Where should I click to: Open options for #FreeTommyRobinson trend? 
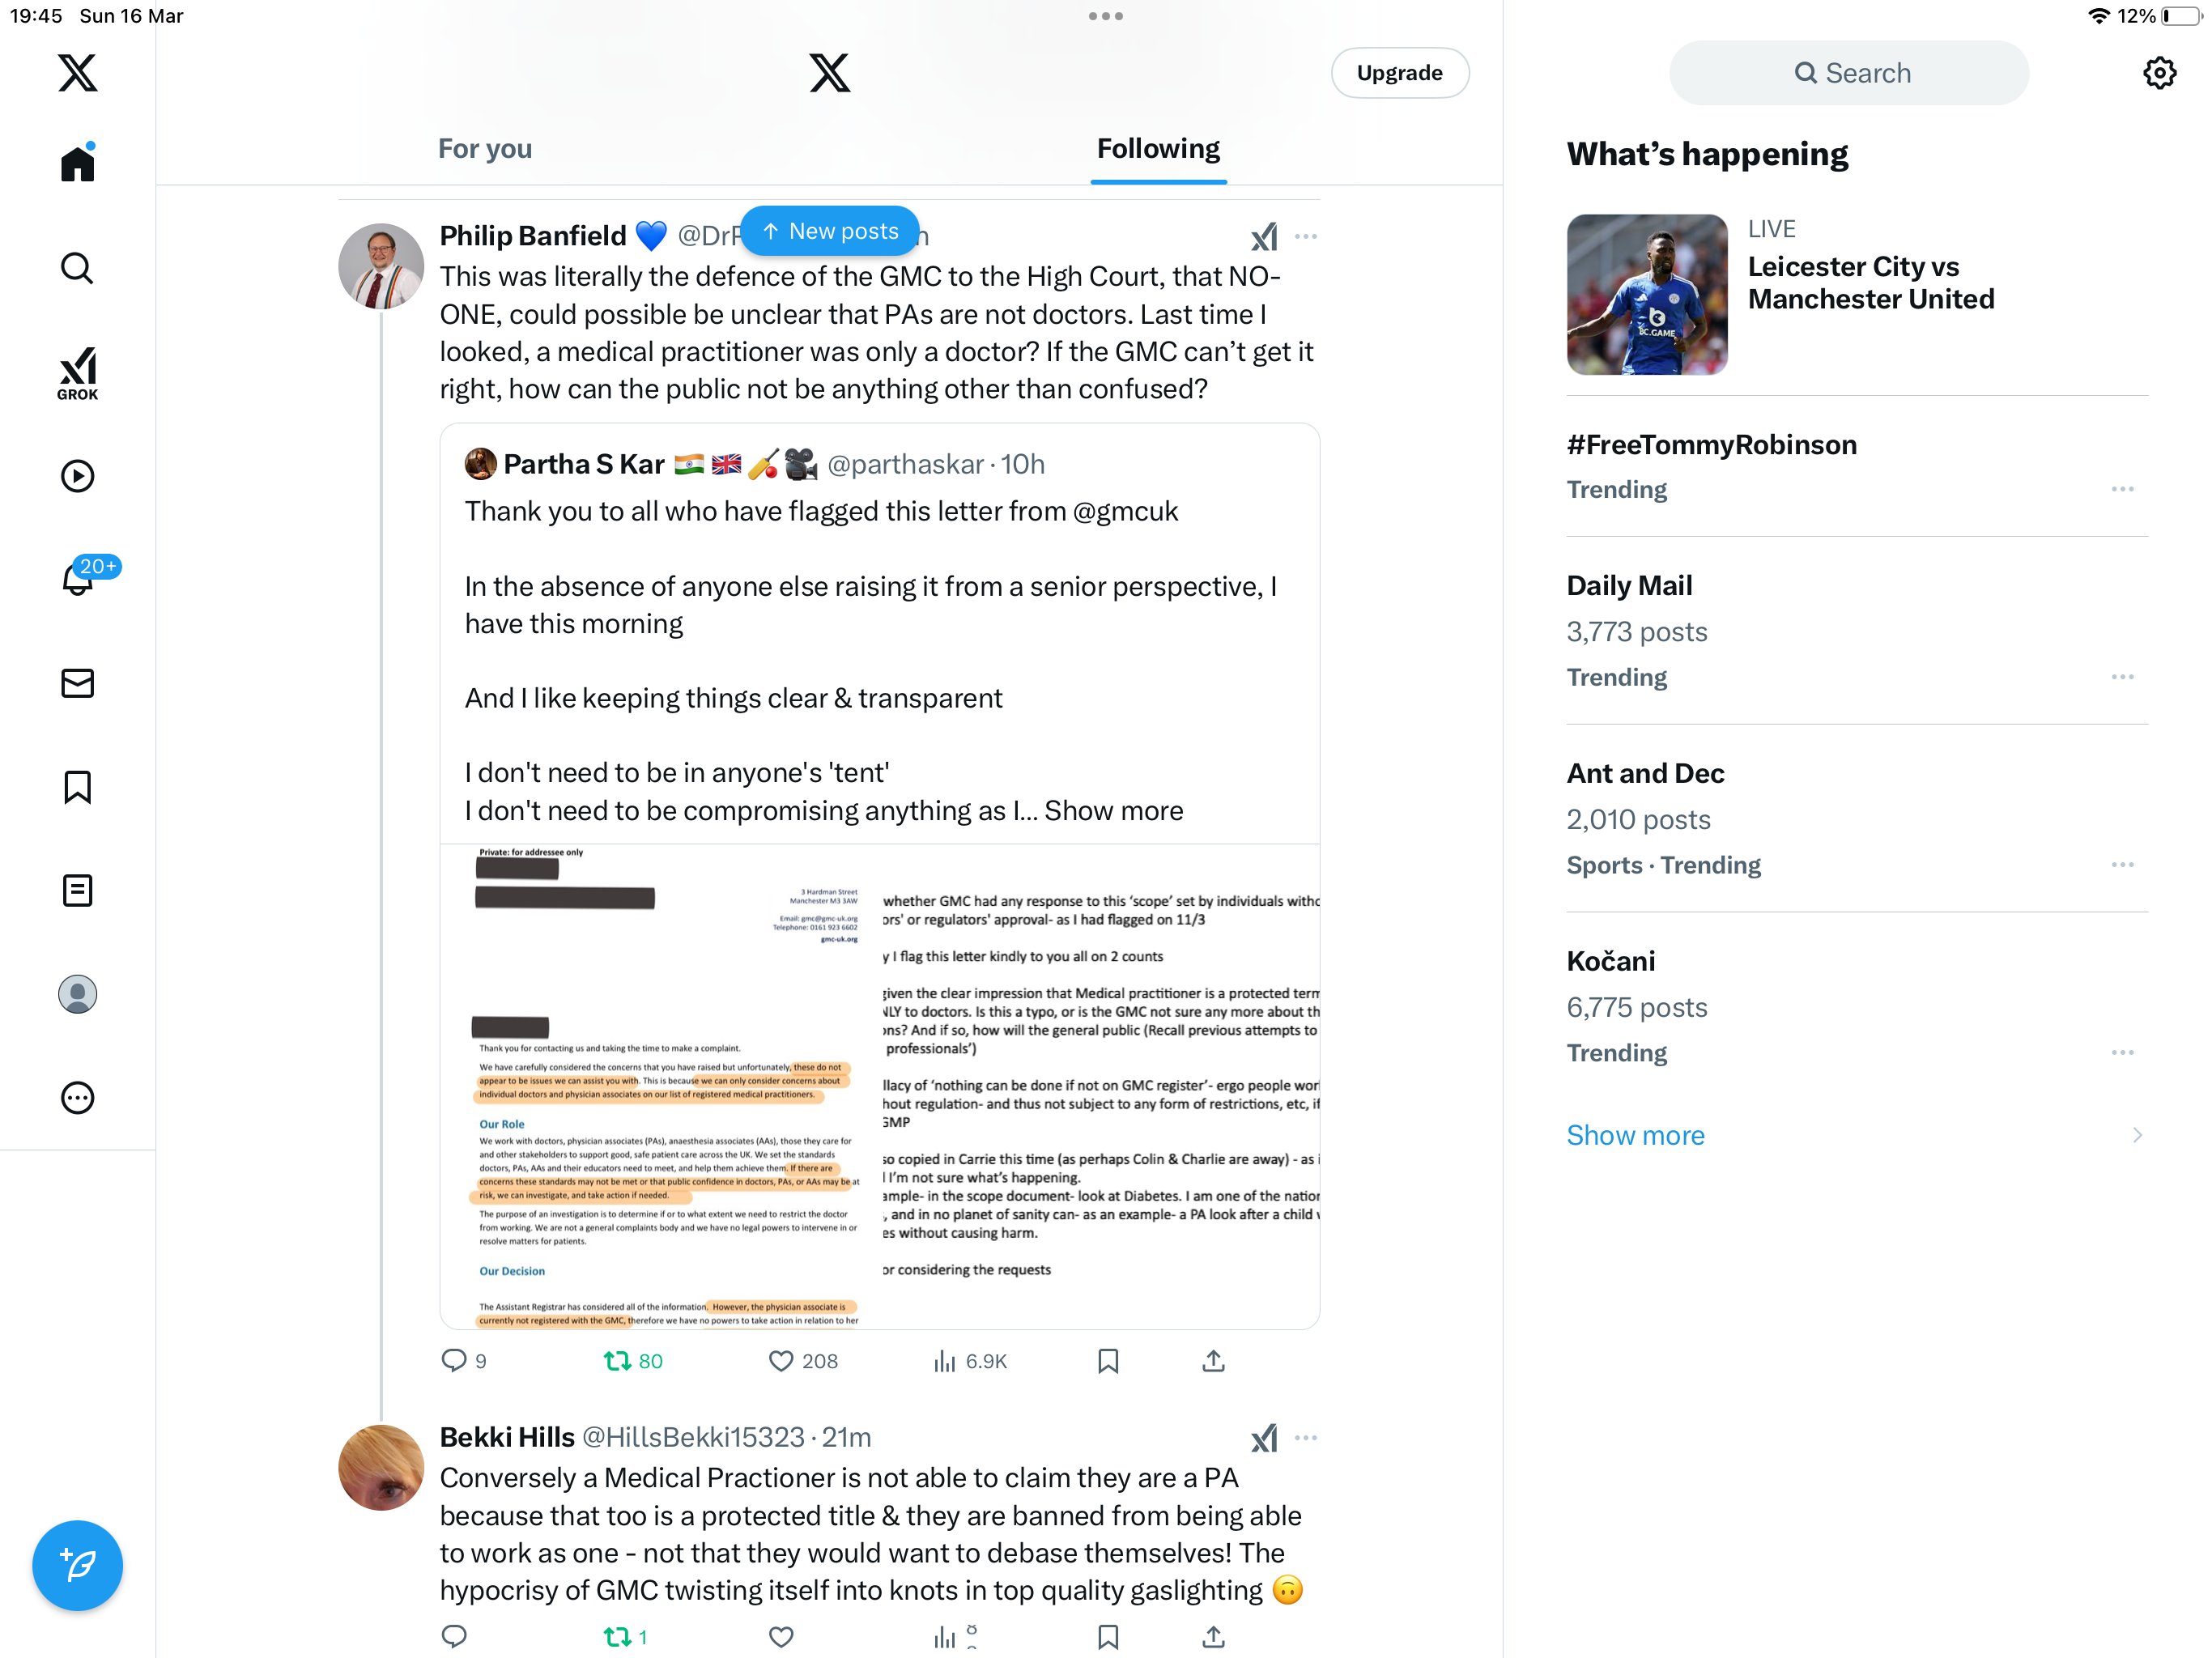tap(2122, 489)
